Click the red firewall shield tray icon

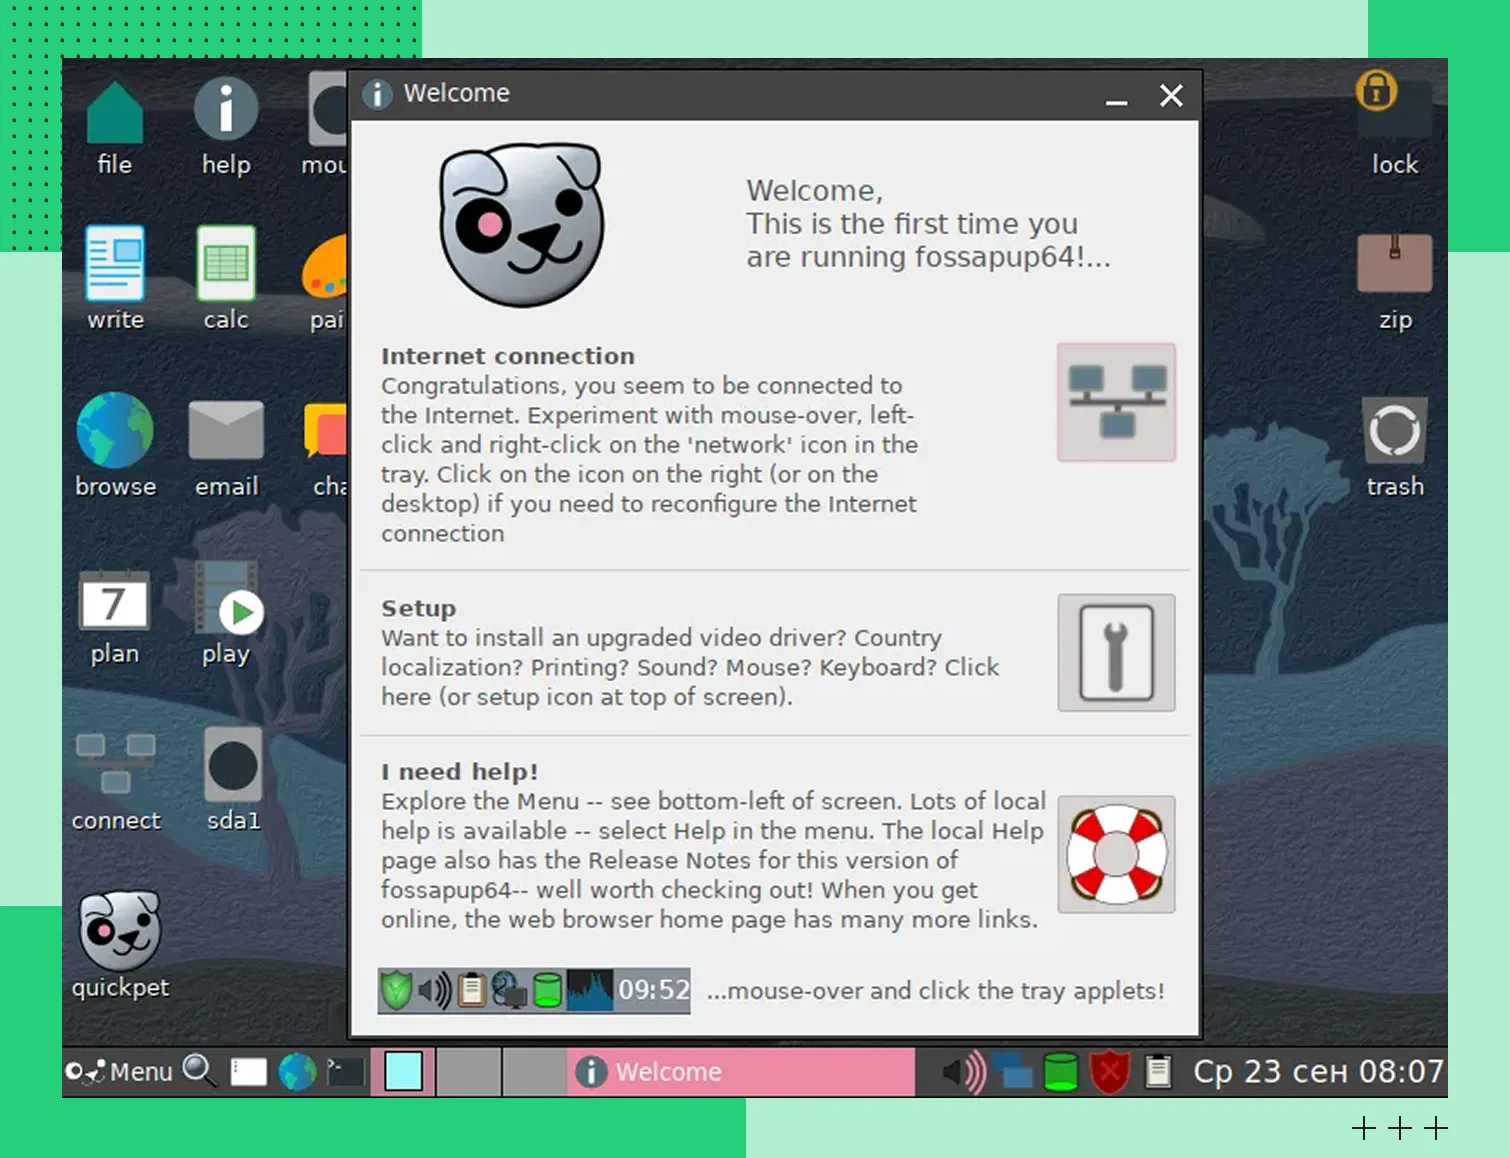[x=1110, y=1073]
